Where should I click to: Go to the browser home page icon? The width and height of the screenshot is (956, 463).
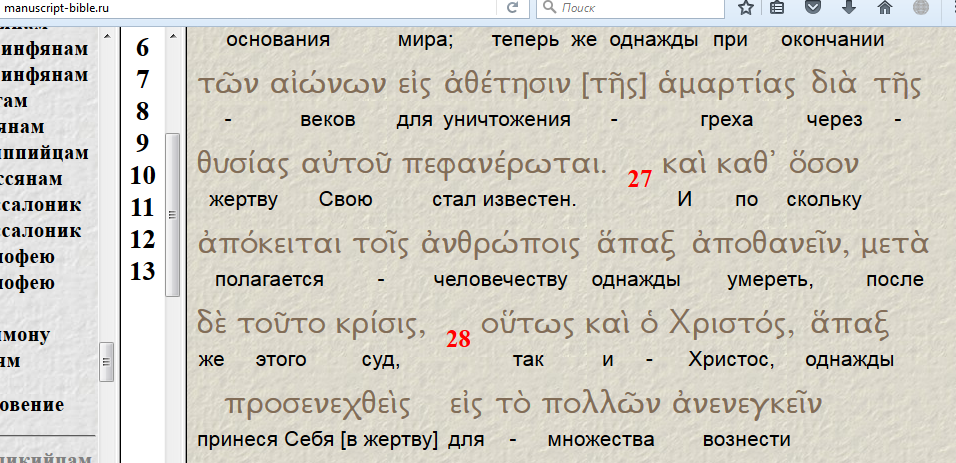[x=884, y=8]
